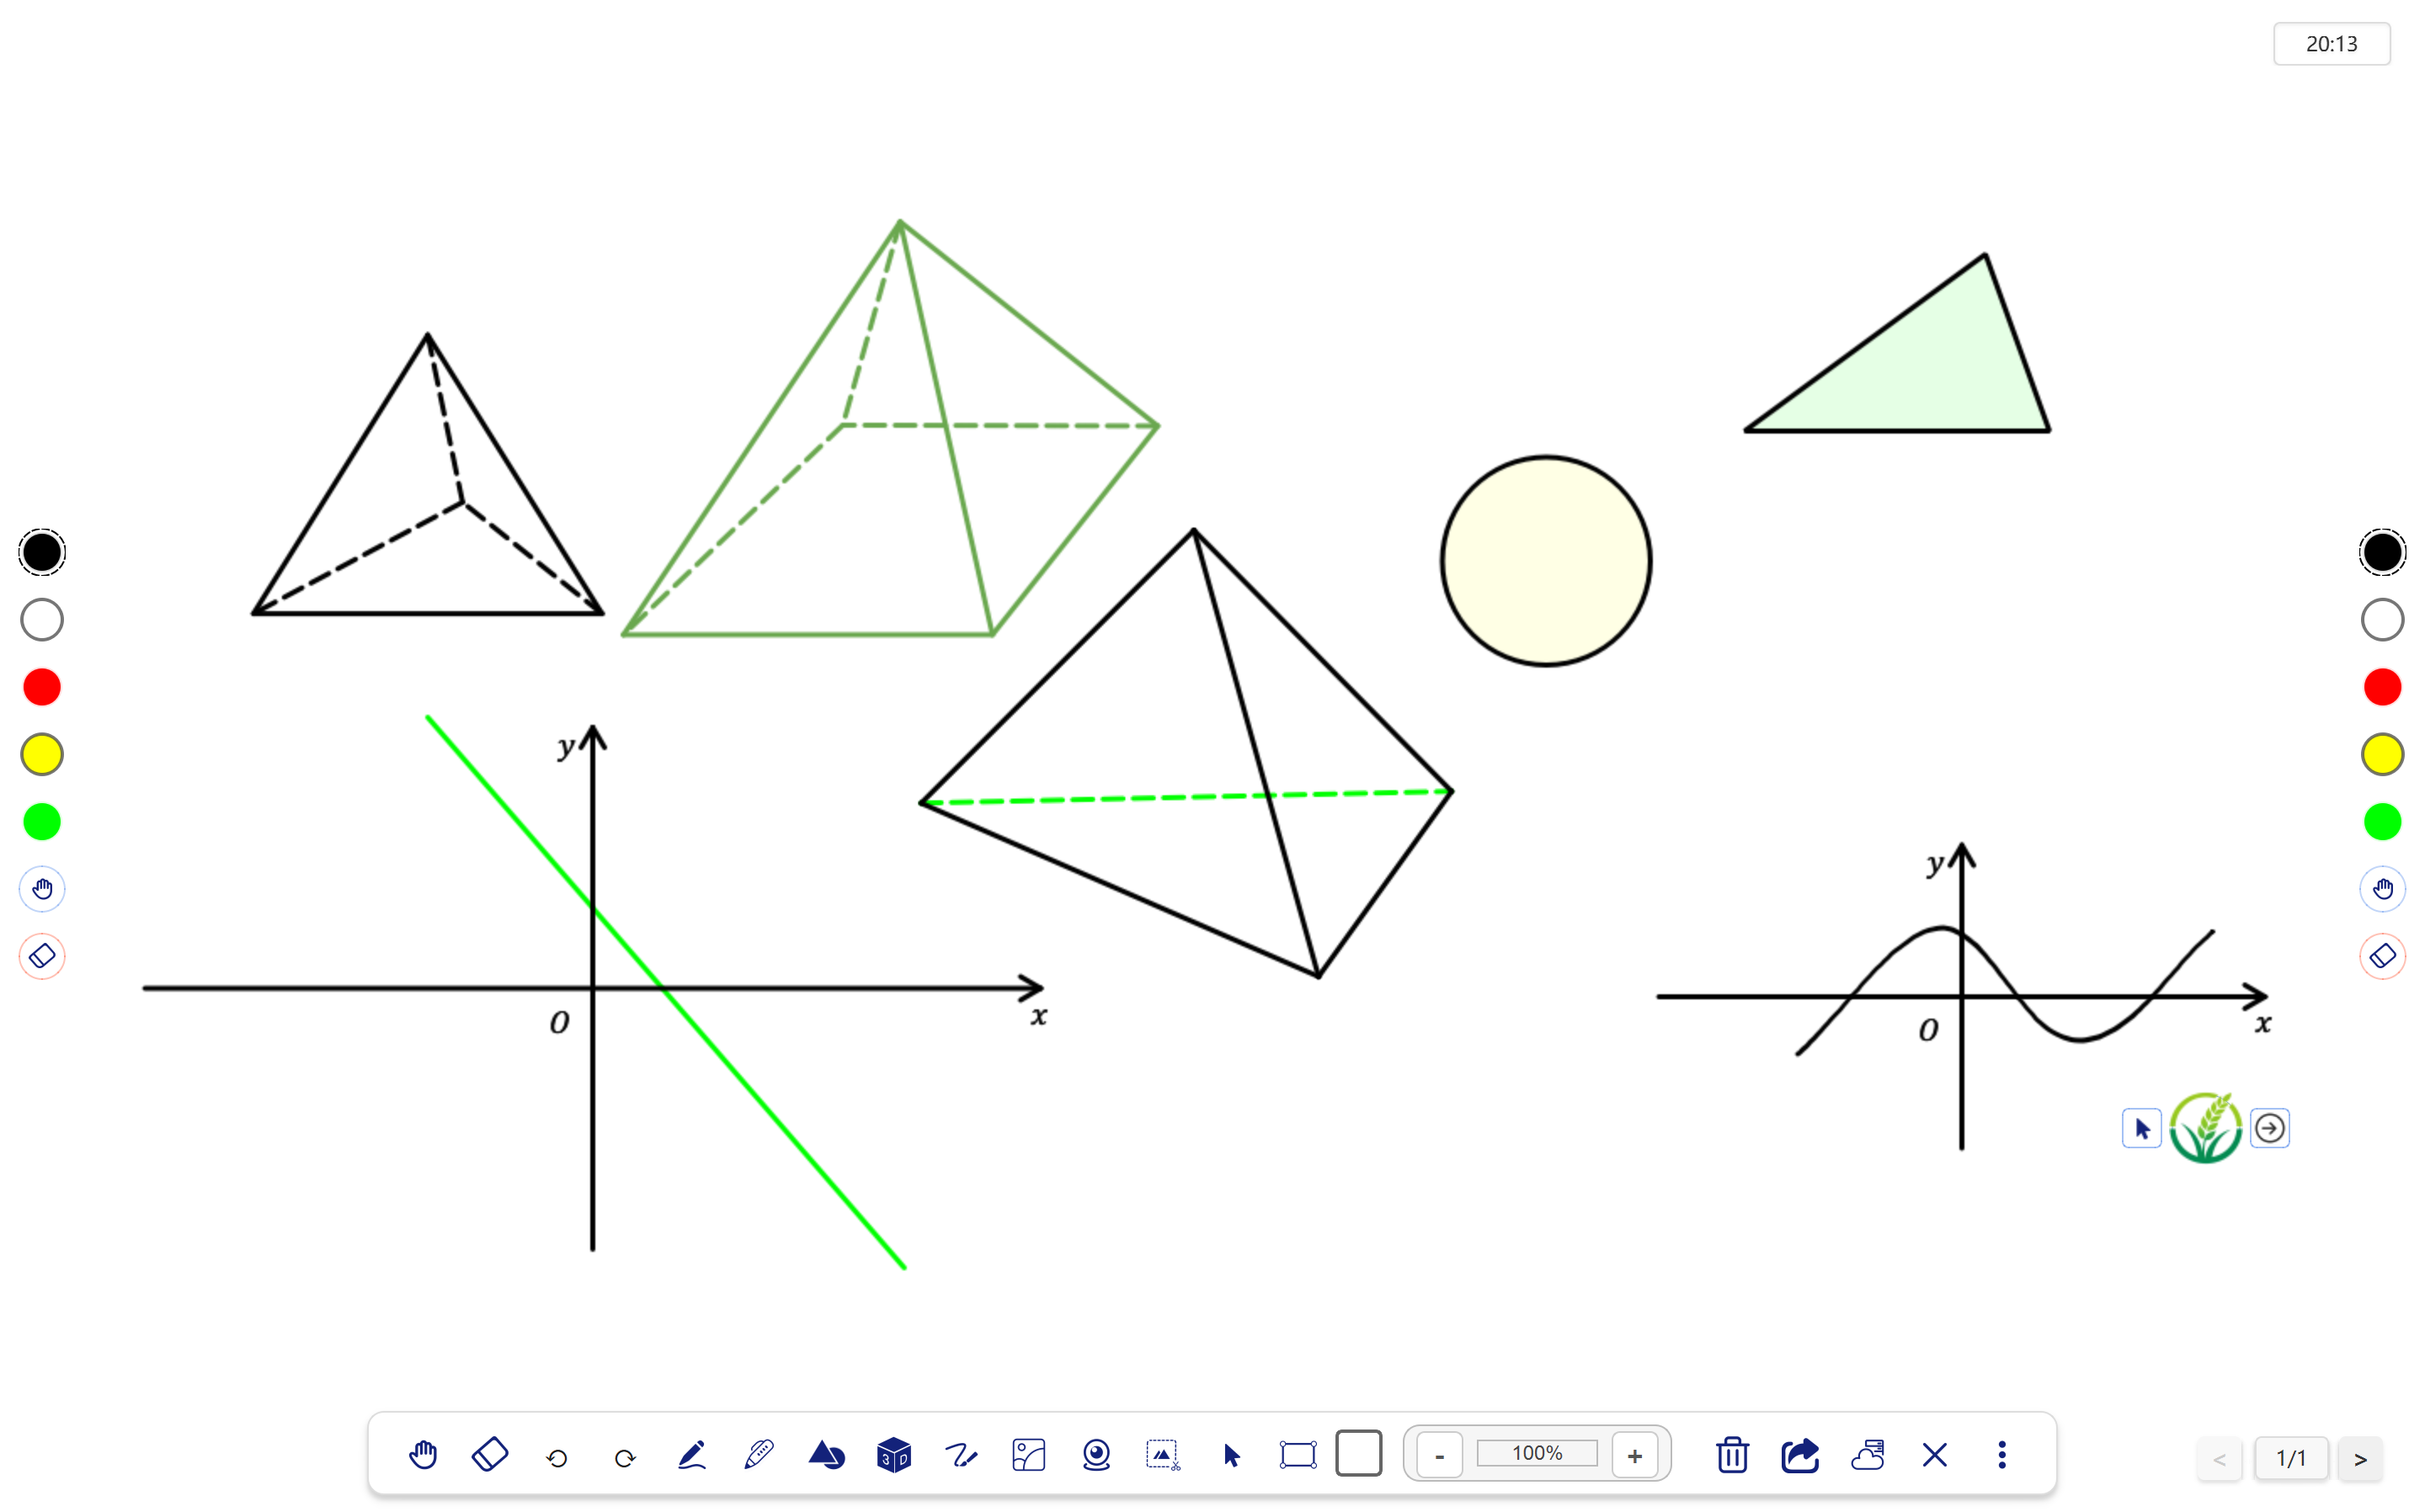Select the pen drawing tool
Image resolution: width=2425 pixels, height=1512 pixels.
point(692,1455)
